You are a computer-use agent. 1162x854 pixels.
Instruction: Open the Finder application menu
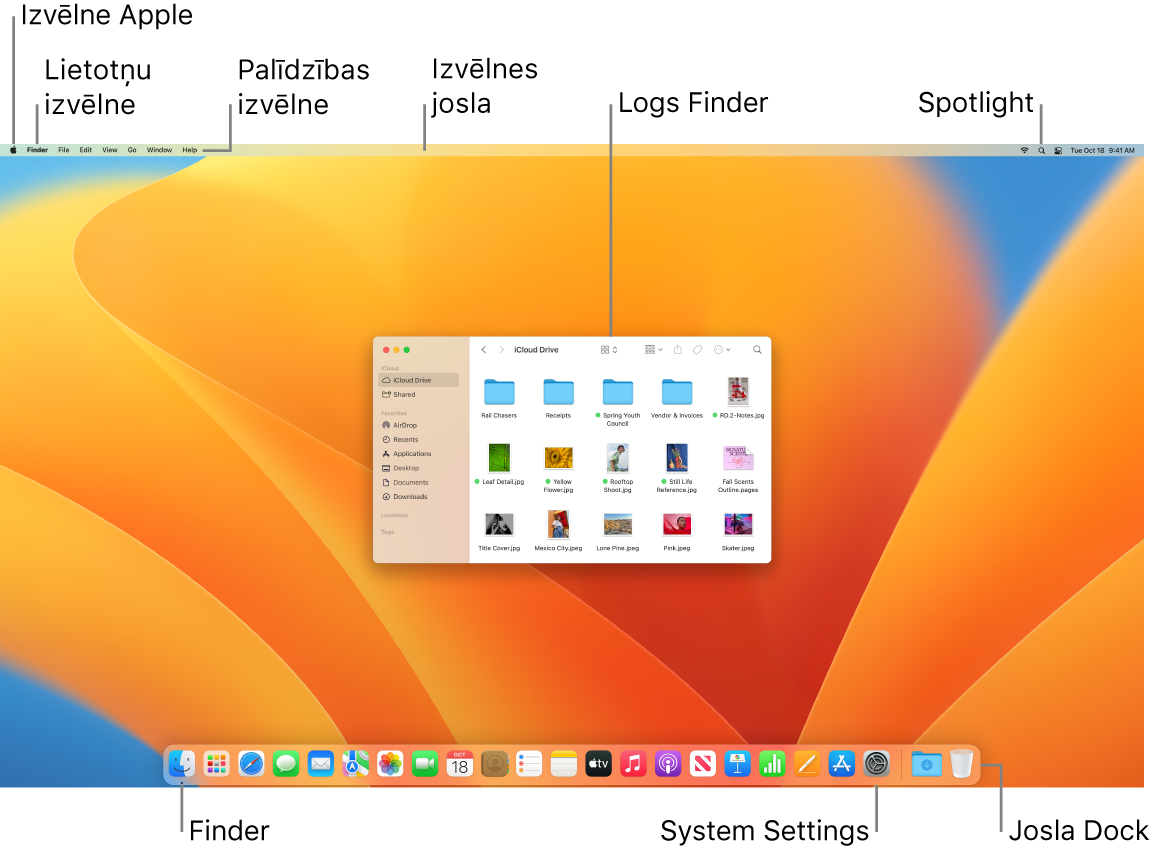[x=37, y=150]
